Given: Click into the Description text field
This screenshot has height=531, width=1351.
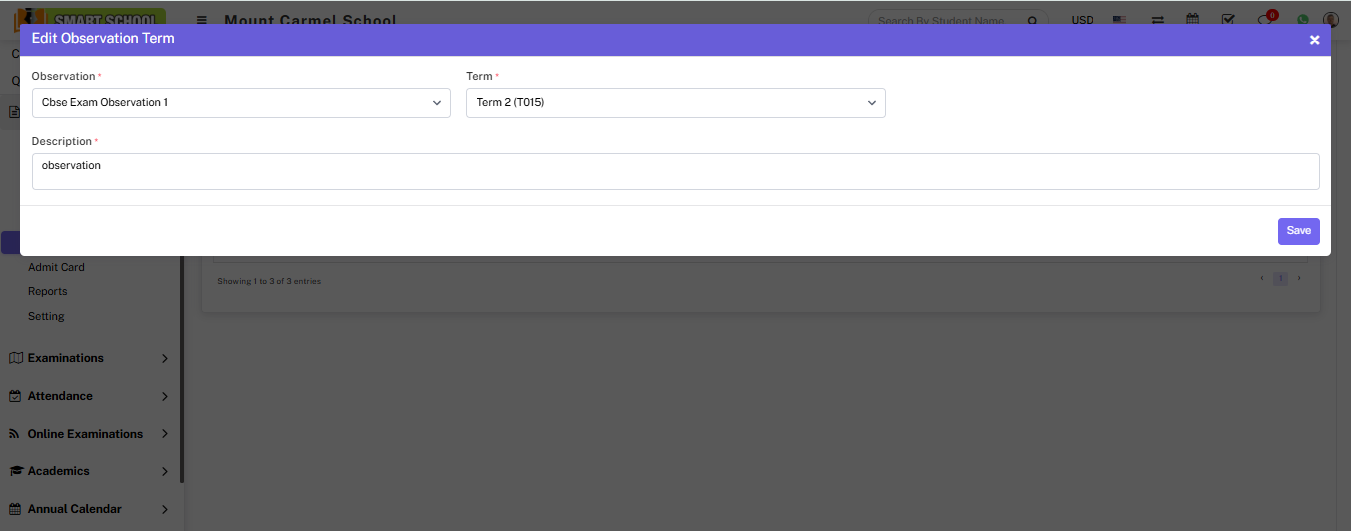Looking at the screenshot, I should click(675, 171).
